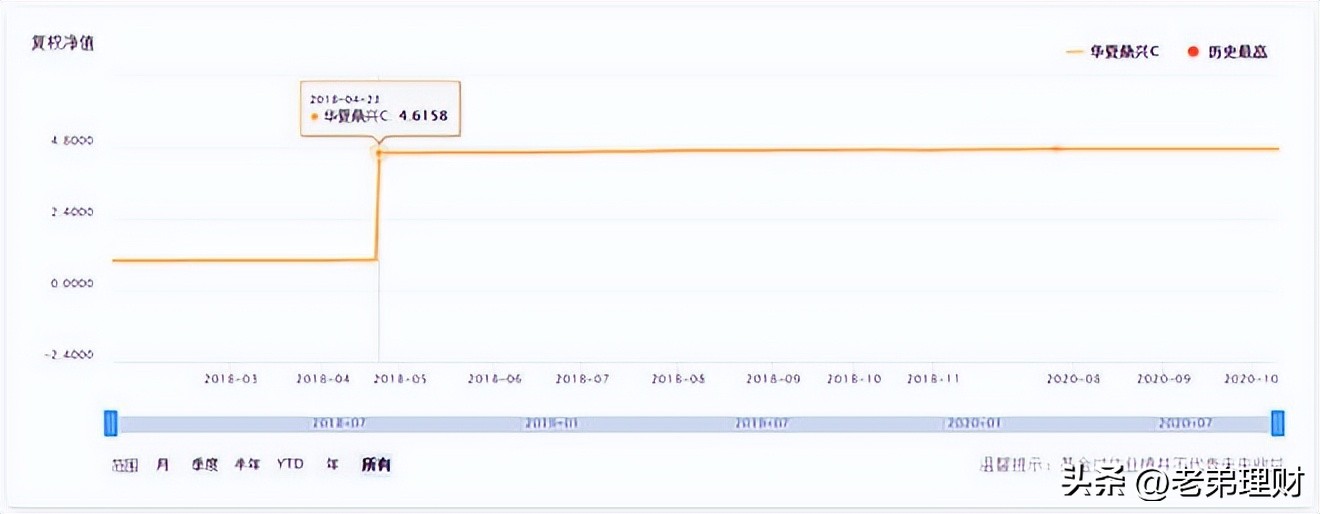
Task: Click the orange line icon in legend
Action: (1076, 51)
